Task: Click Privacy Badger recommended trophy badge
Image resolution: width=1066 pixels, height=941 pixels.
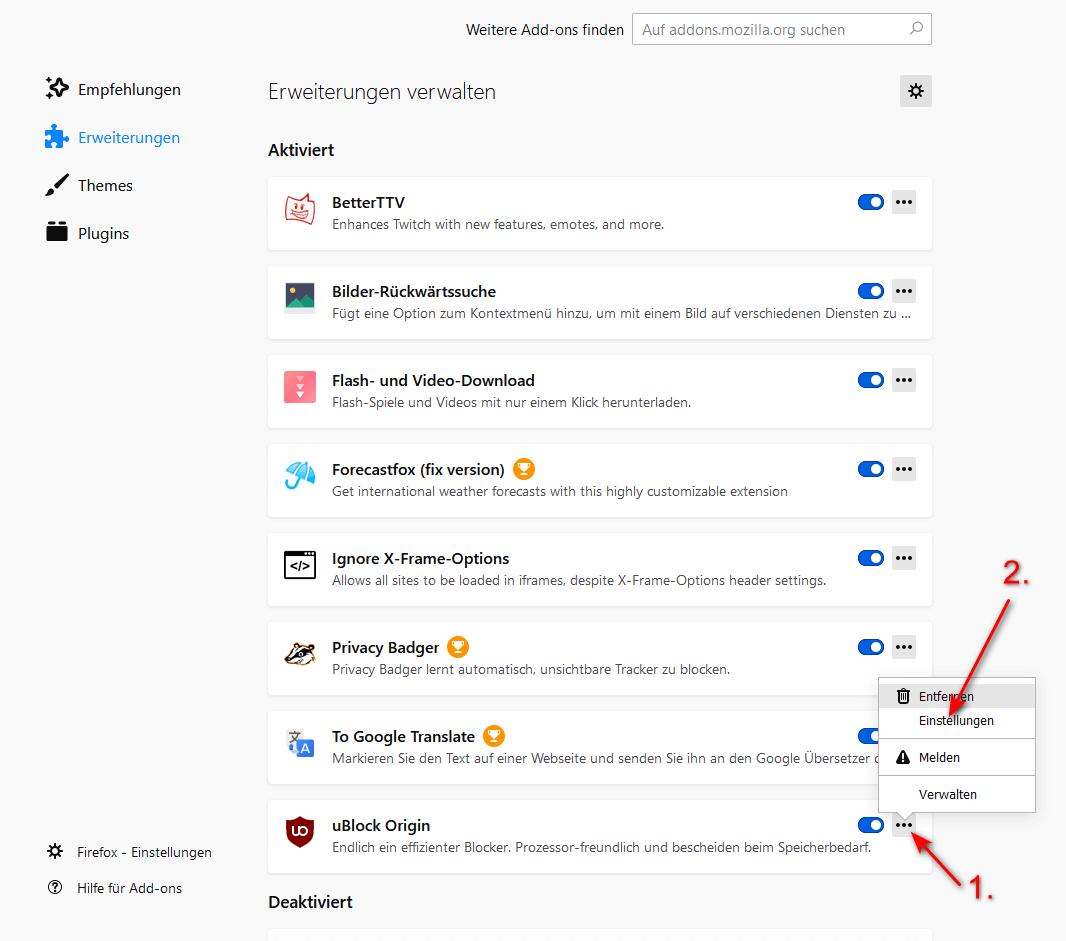Action: point(458,647)
